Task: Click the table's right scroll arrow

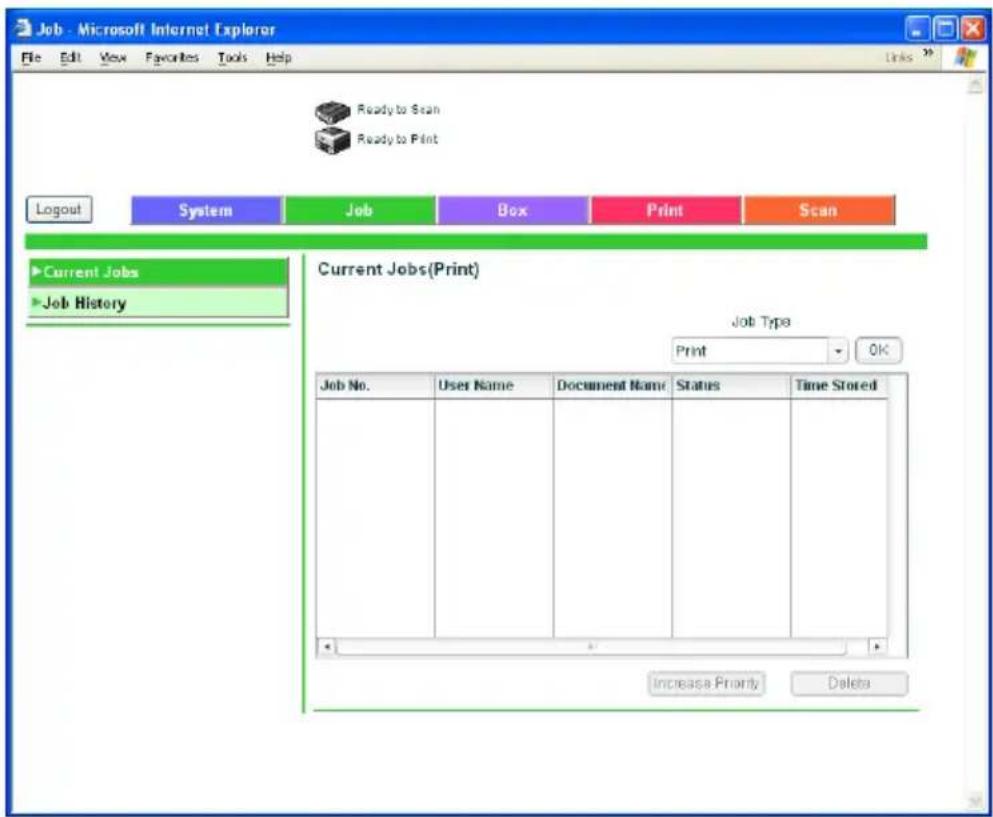Action: pyautogui.click(x=877, y=647)
